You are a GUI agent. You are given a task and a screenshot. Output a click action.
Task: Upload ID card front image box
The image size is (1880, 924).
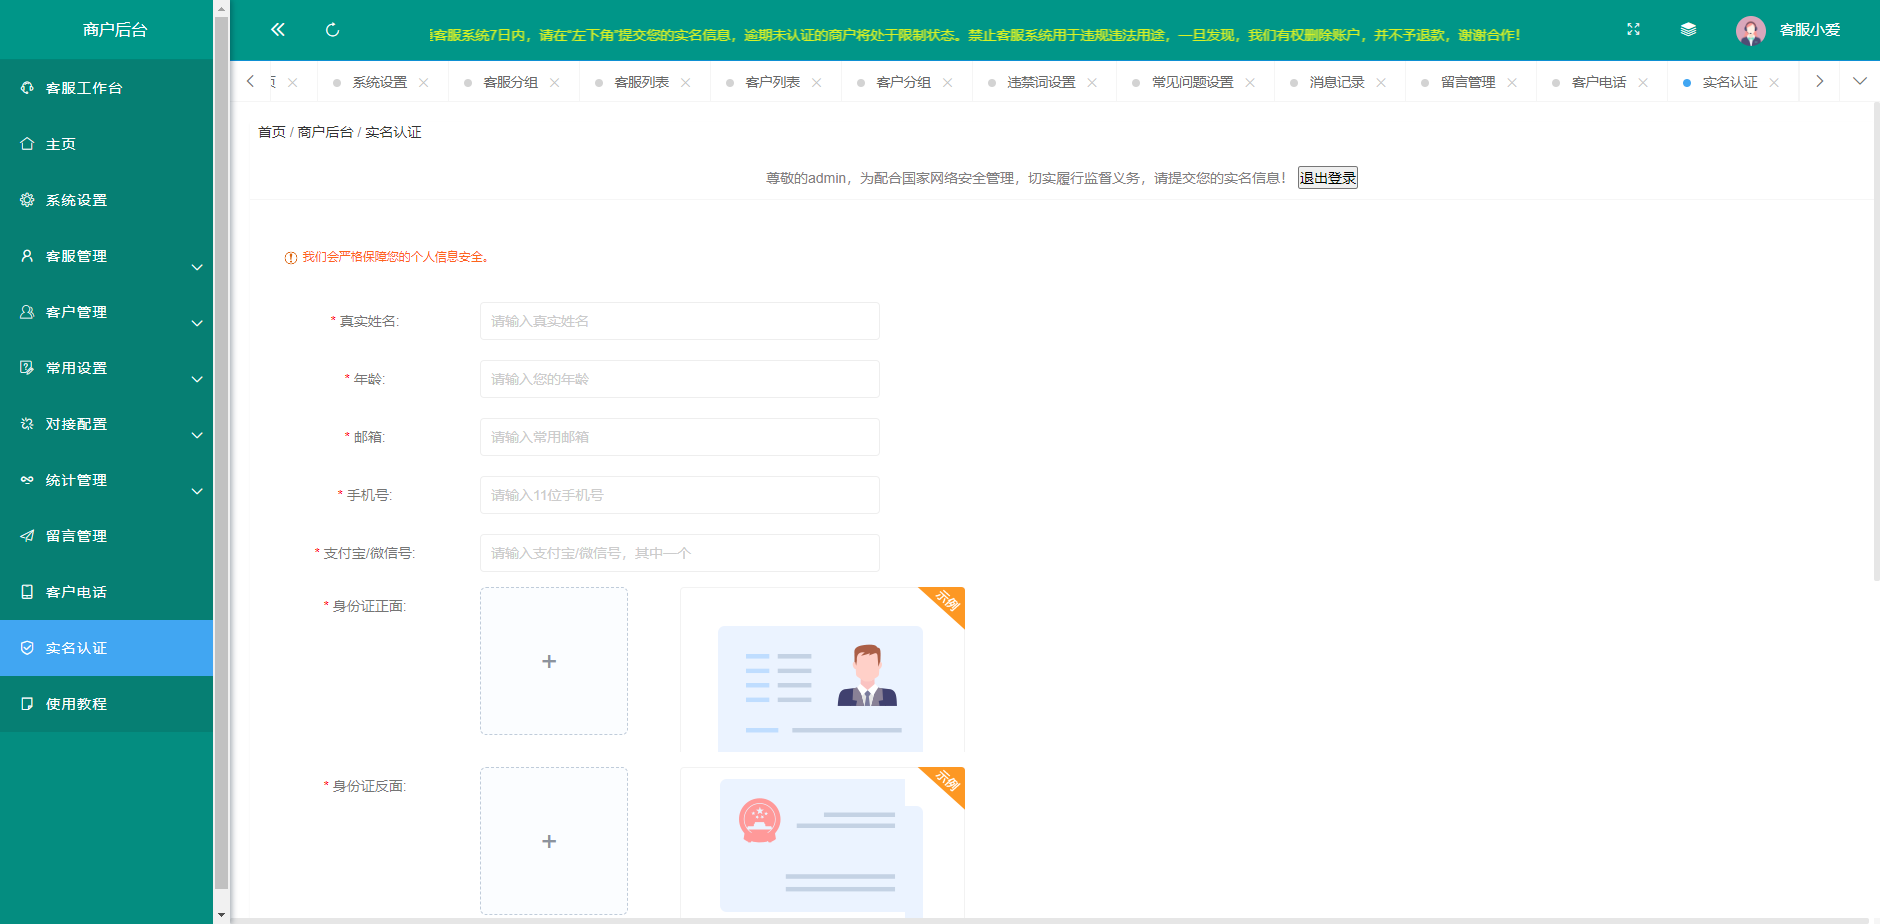tap(554, 661)
